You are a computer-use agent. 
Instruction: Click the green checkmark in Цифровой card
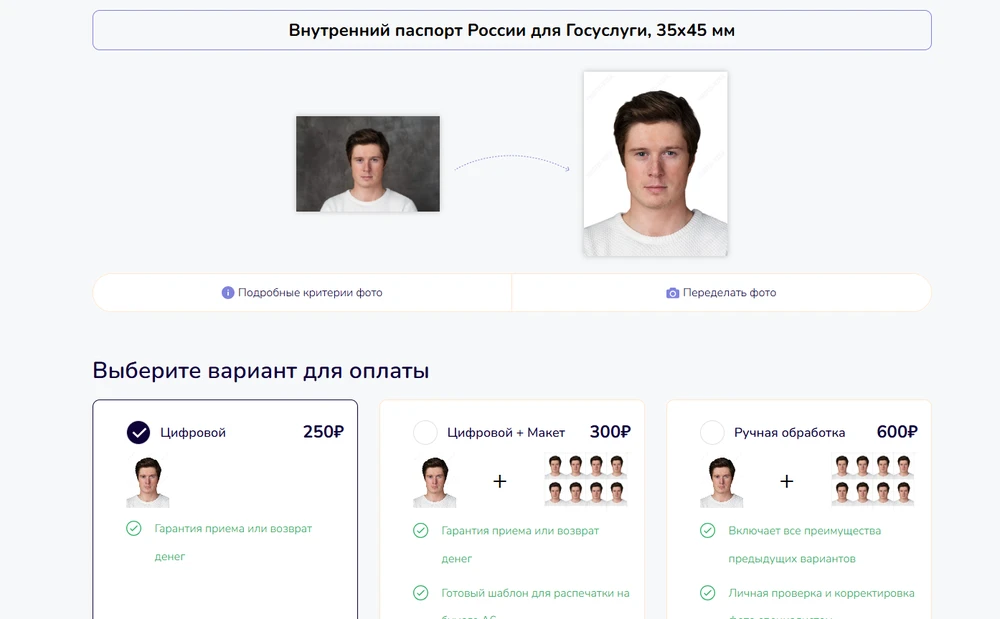tap(134, 528)
